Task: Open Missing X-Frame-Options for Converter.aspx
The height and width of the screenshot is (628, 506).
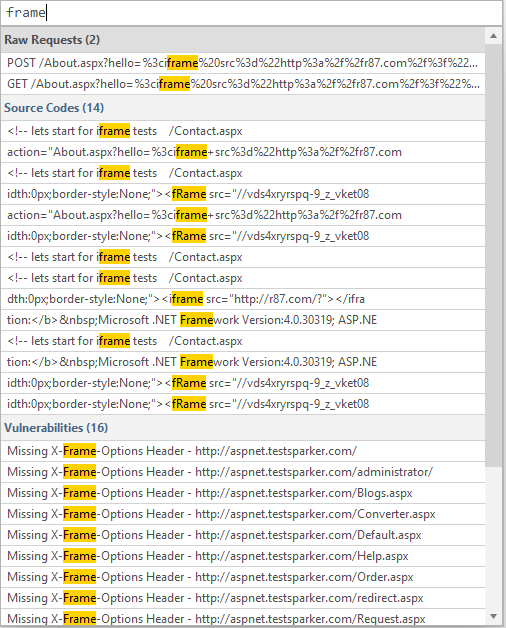Action: pyautogui.click(x=243, y=514)
